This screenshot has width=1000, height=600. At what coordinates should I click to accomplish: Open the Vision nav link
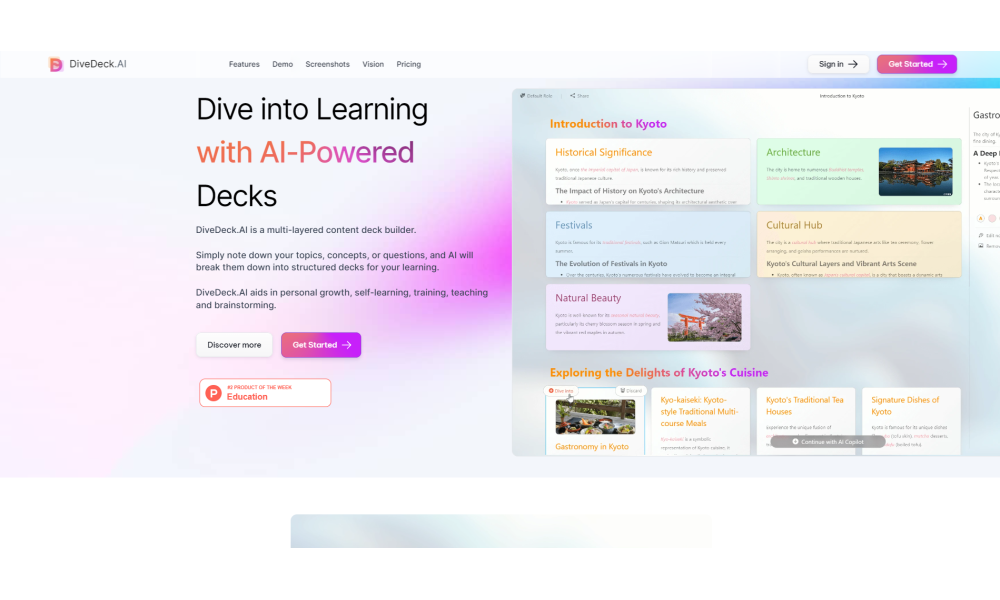coord(373,64)
